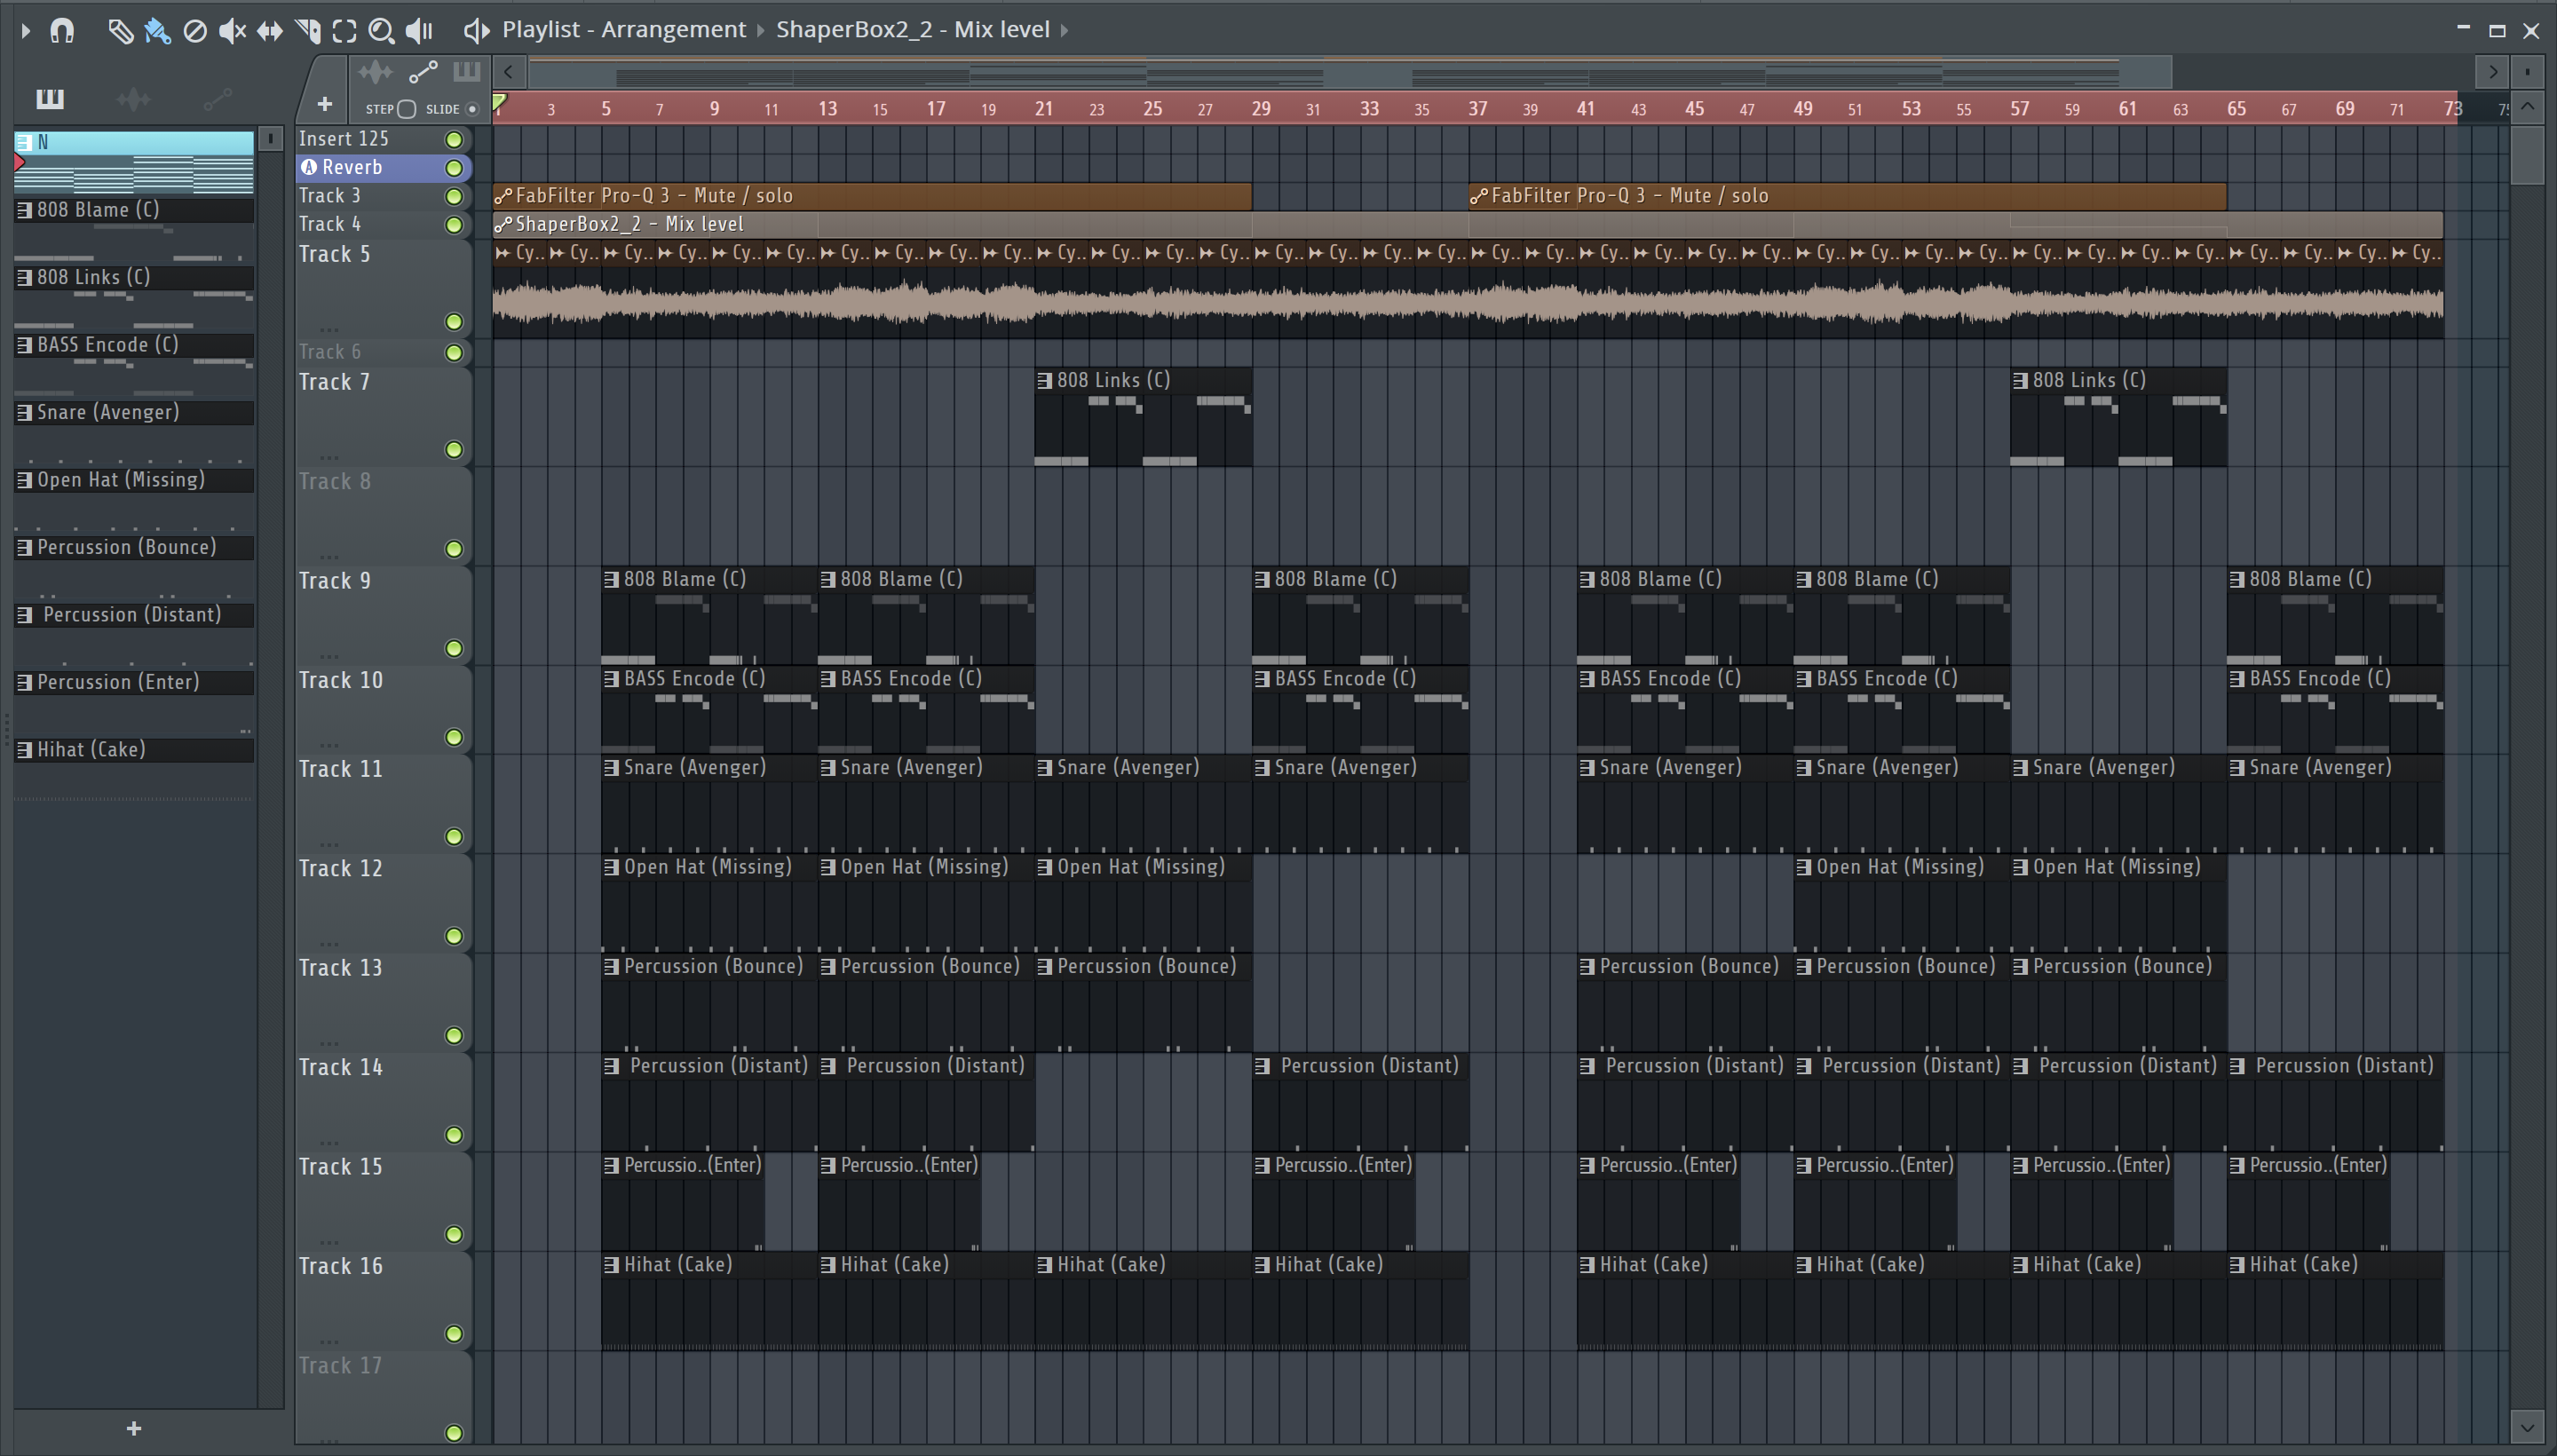Select the Paint brush tool
Screen dimensions: 2557x1456
[x=157, y=31]
